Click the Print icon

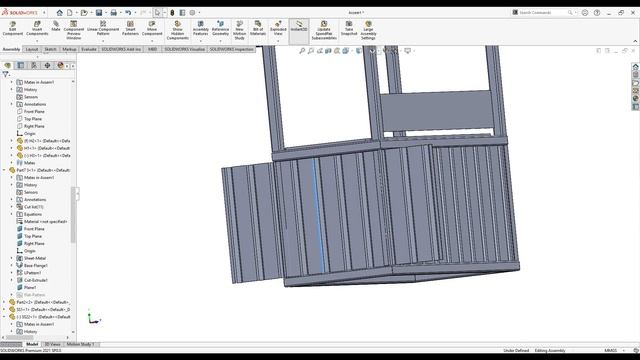point(113,13)
